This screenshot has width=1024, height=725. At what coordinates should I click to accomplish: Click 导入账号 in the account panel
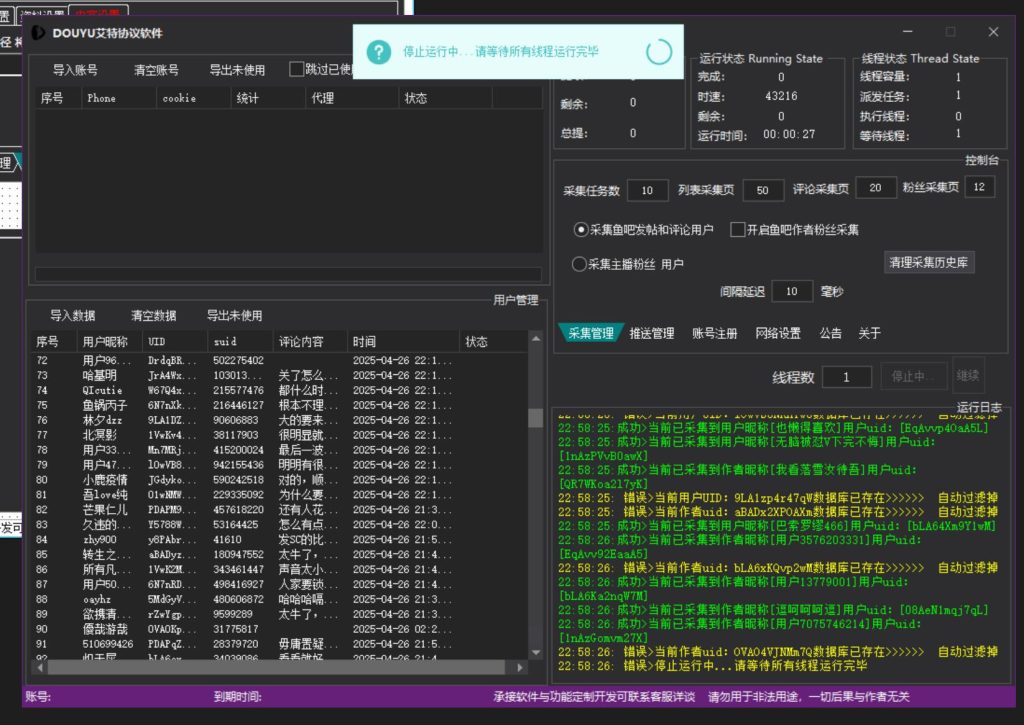click(x=75, y=70)
